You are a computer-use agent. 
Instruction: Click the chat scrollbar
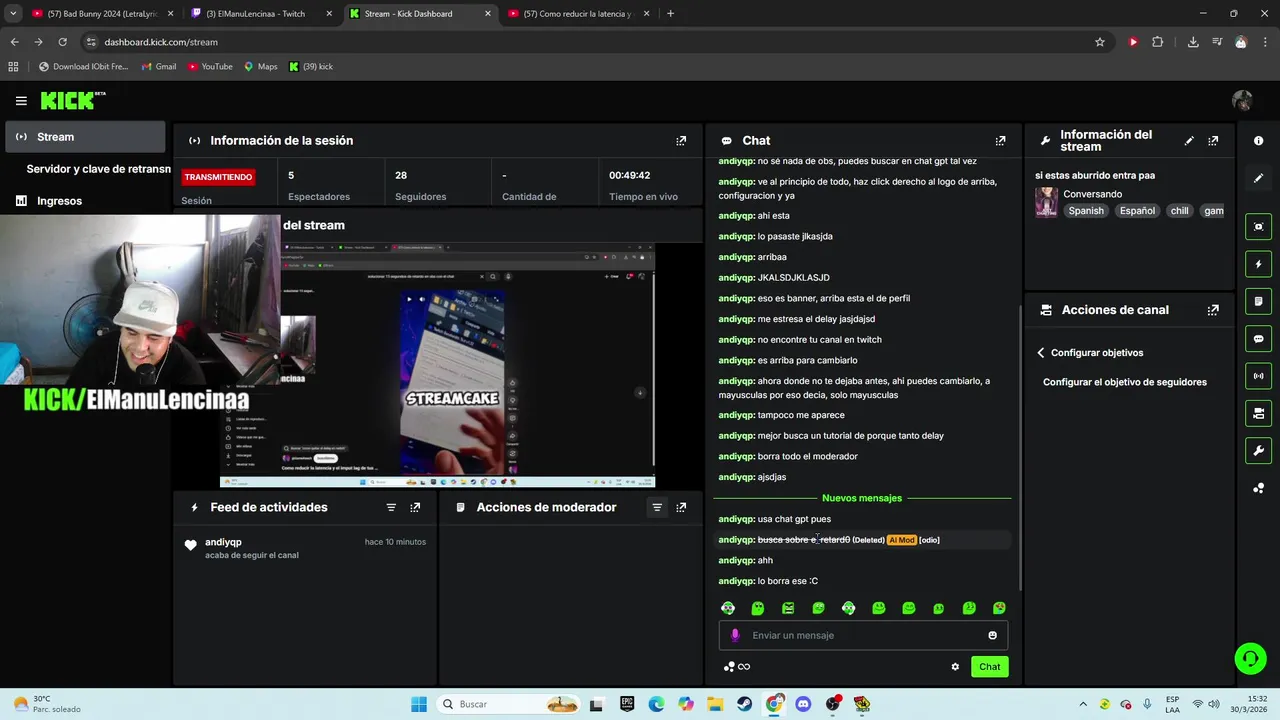[1020, 448]
